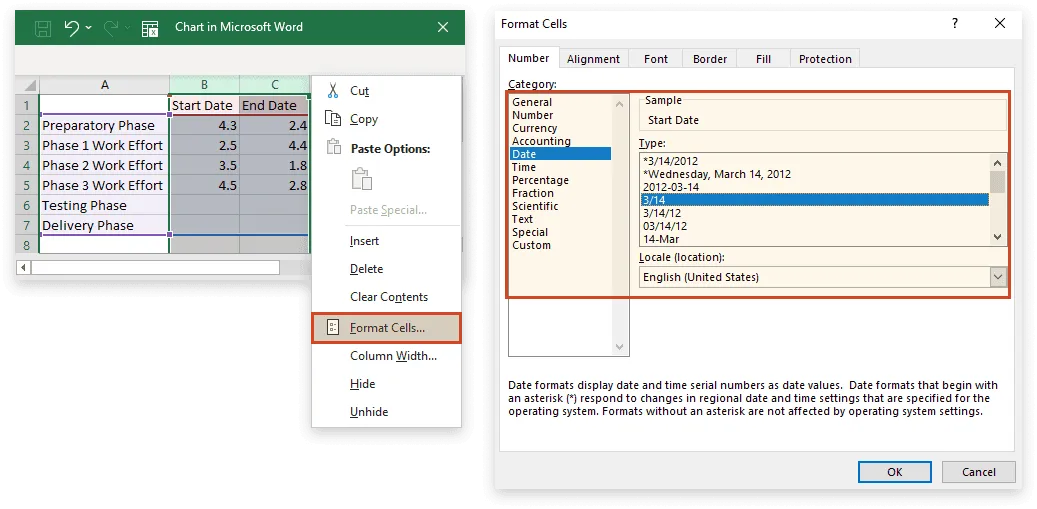Viewport: 1037px width, 509px height.
Task: Click the spreadsheet horizontal scrollbar track
Action: [155, 268]
